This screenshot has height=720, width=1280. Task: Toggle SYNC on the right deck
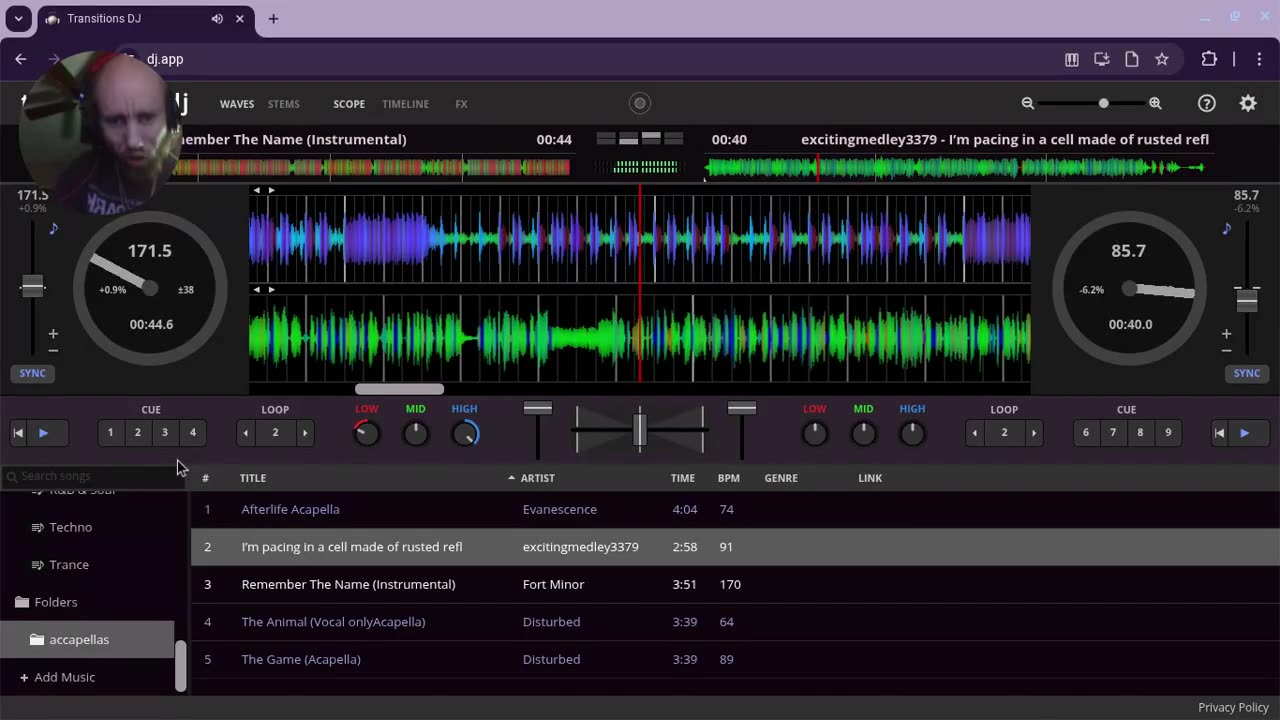[1246, 373]
